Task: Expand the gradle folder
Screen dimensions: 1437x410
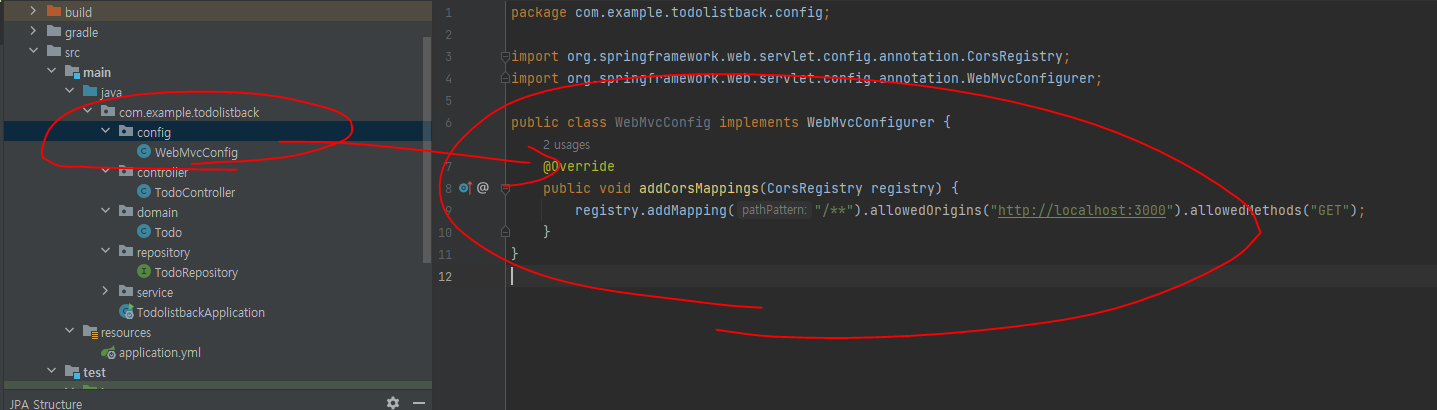Action: 33,32
